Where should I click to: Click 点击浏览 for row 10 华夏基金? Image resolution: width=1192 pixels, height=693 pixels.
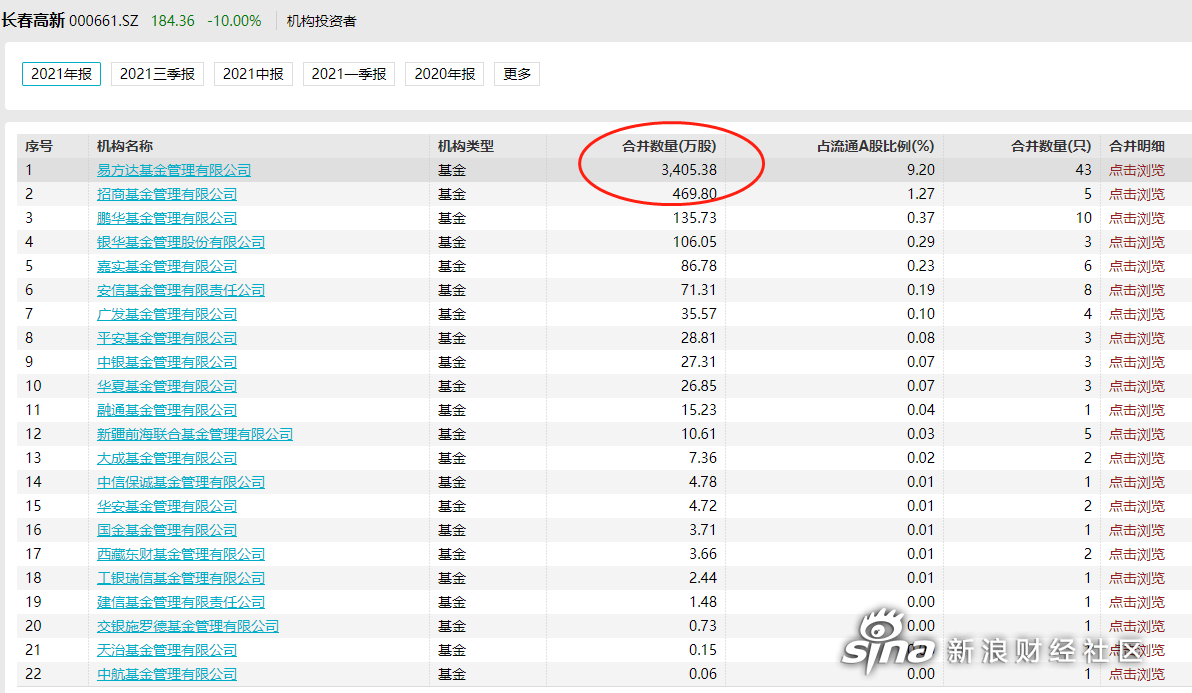[1137, 387]
